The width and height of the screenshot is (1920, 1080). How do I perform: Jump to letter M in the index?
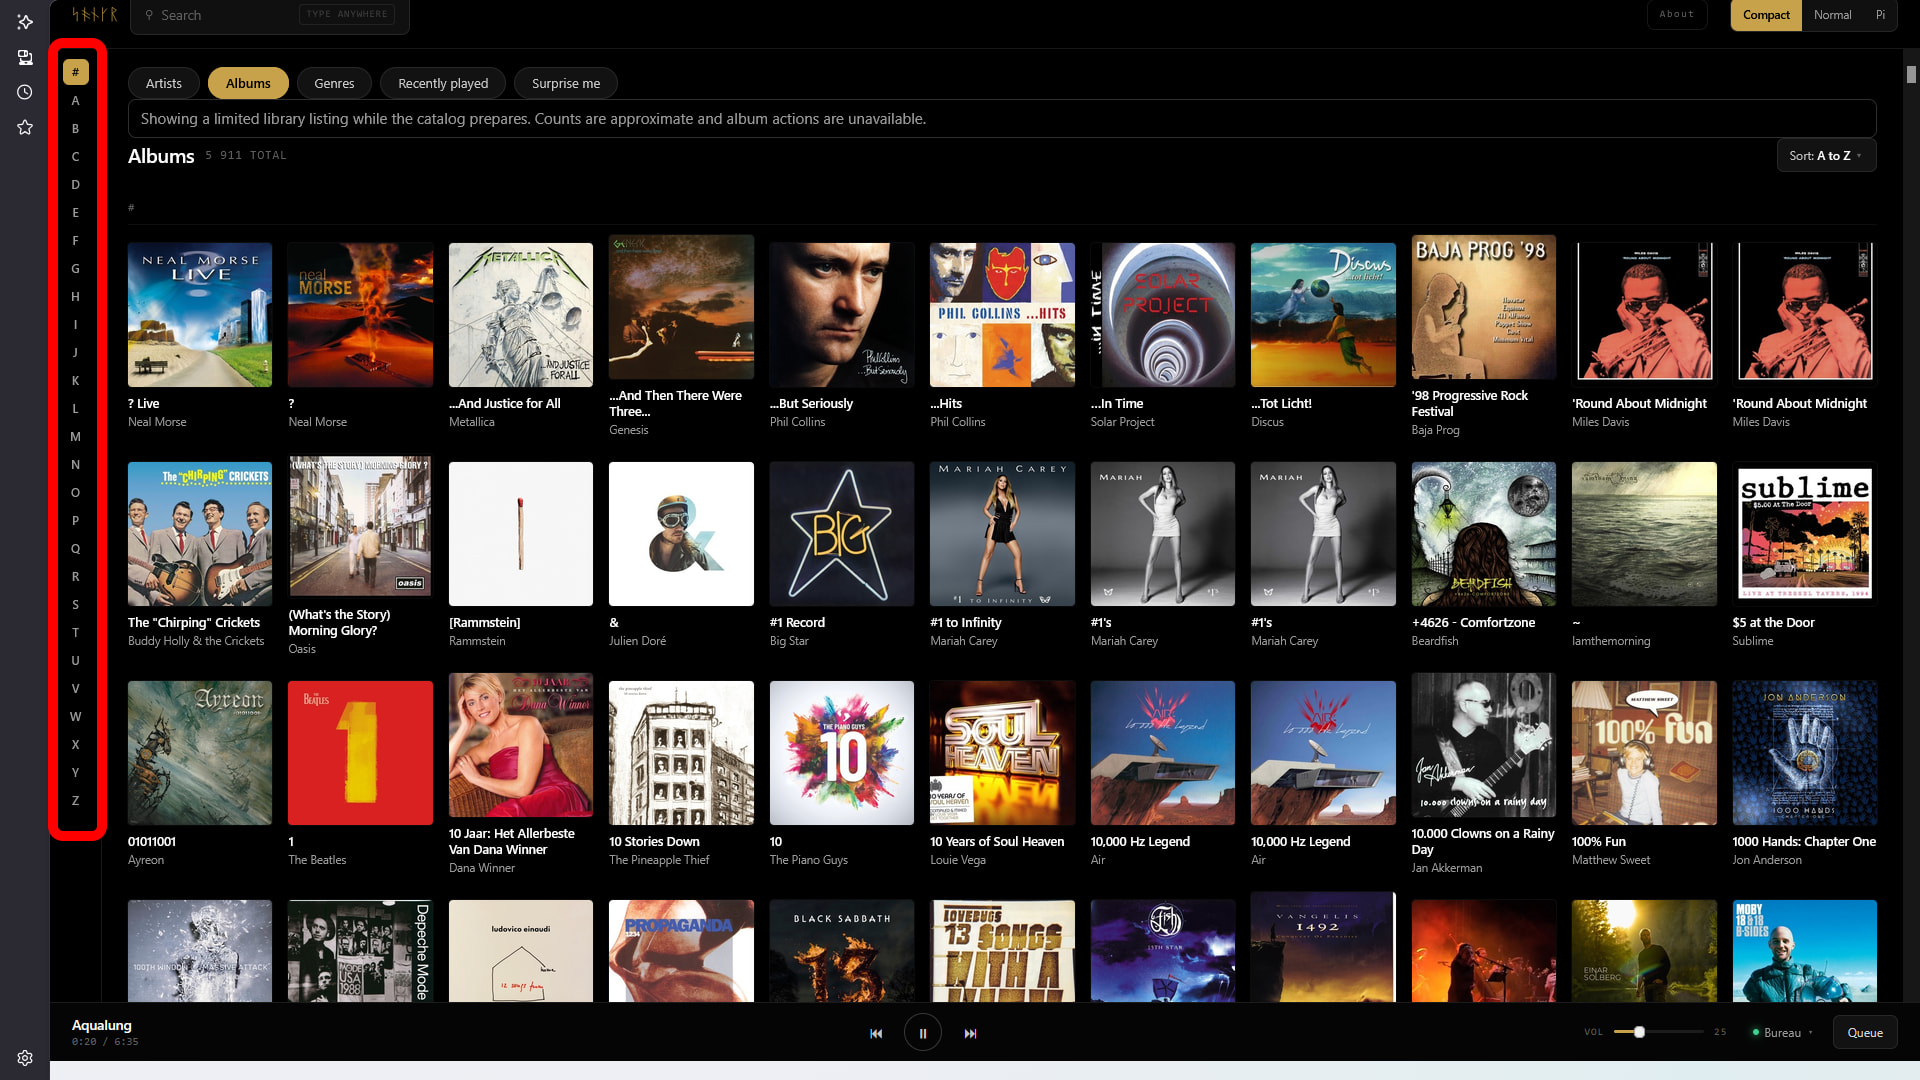pos(75,436)
